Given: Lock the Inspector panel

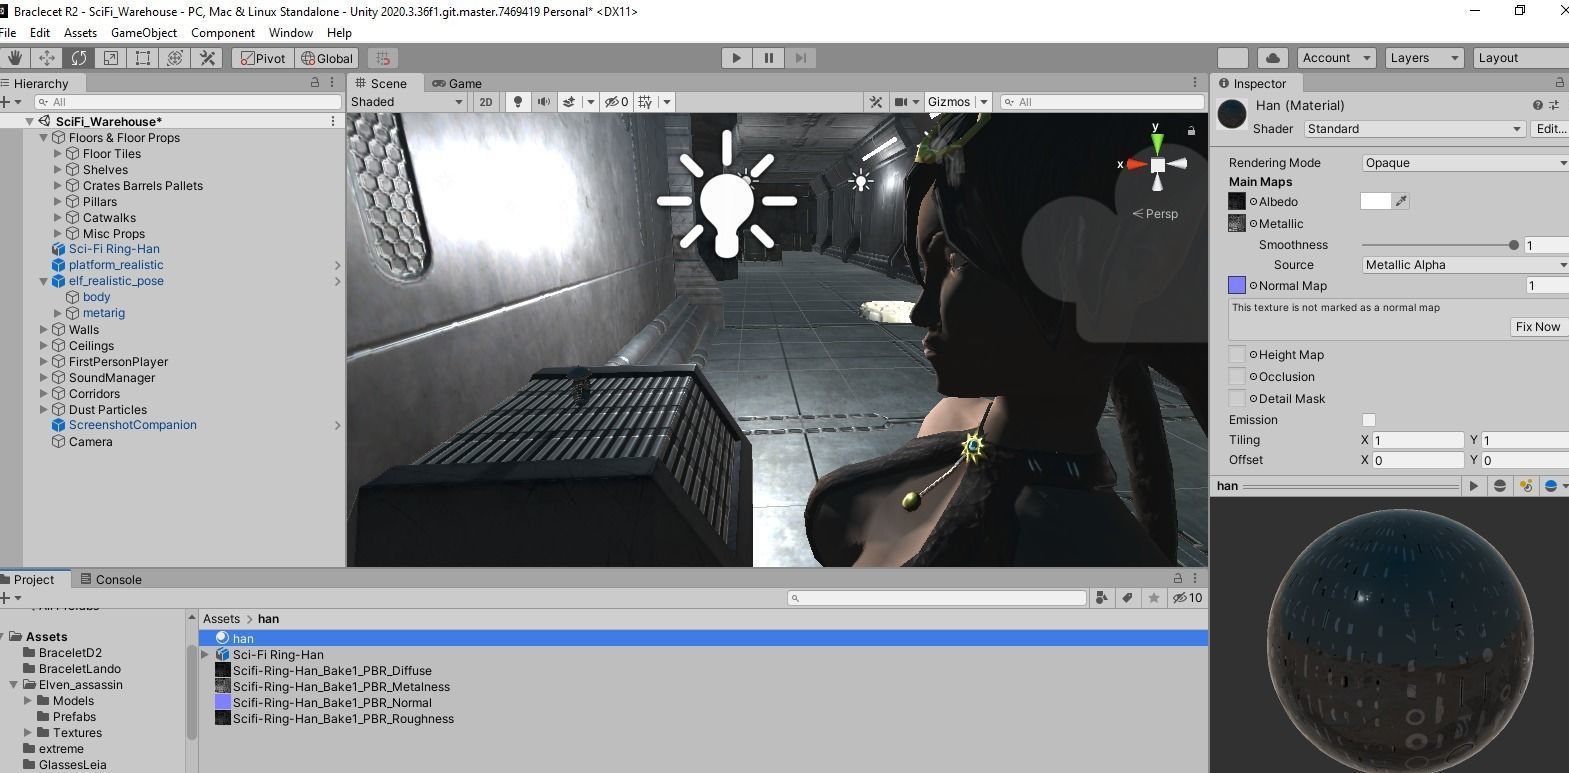Looking at the screenshot, I should 1559,83.
